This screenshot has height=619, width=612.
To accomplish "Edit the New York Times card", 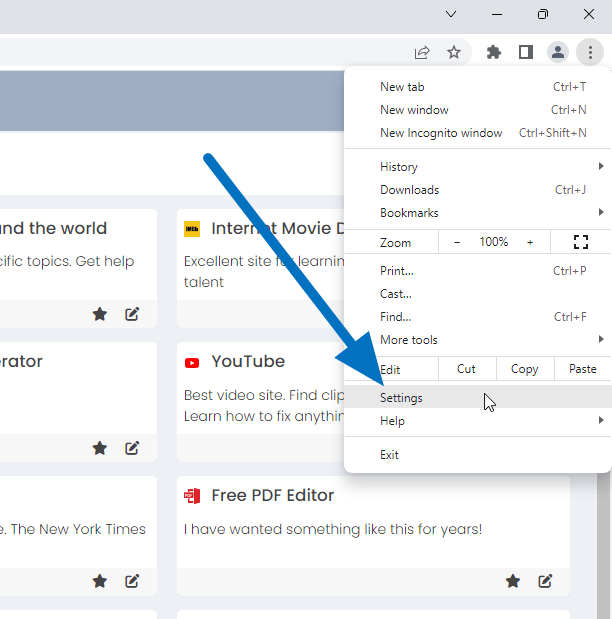I will pos(132,581).
